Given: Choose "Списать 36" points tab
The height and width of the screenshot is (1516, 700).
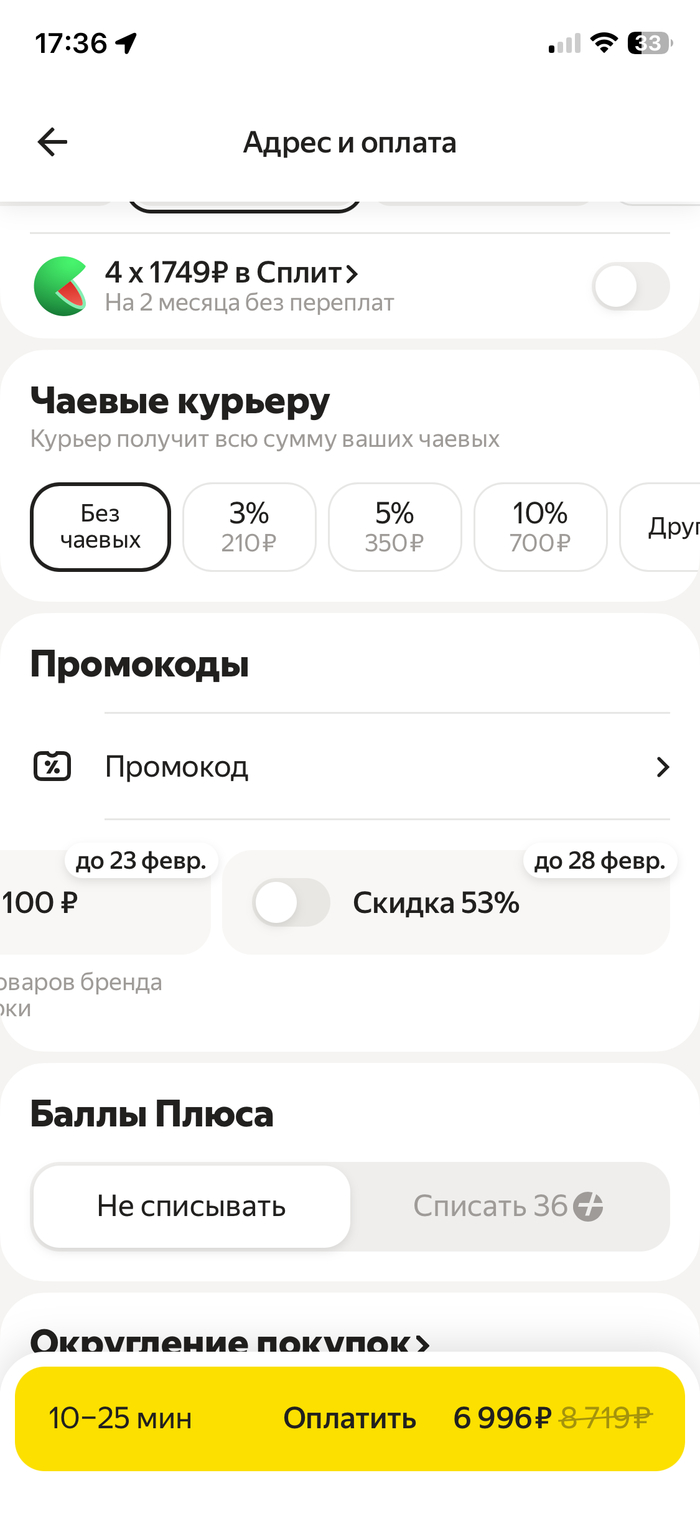Looking at the screenshot, I should click(508, 1207).
